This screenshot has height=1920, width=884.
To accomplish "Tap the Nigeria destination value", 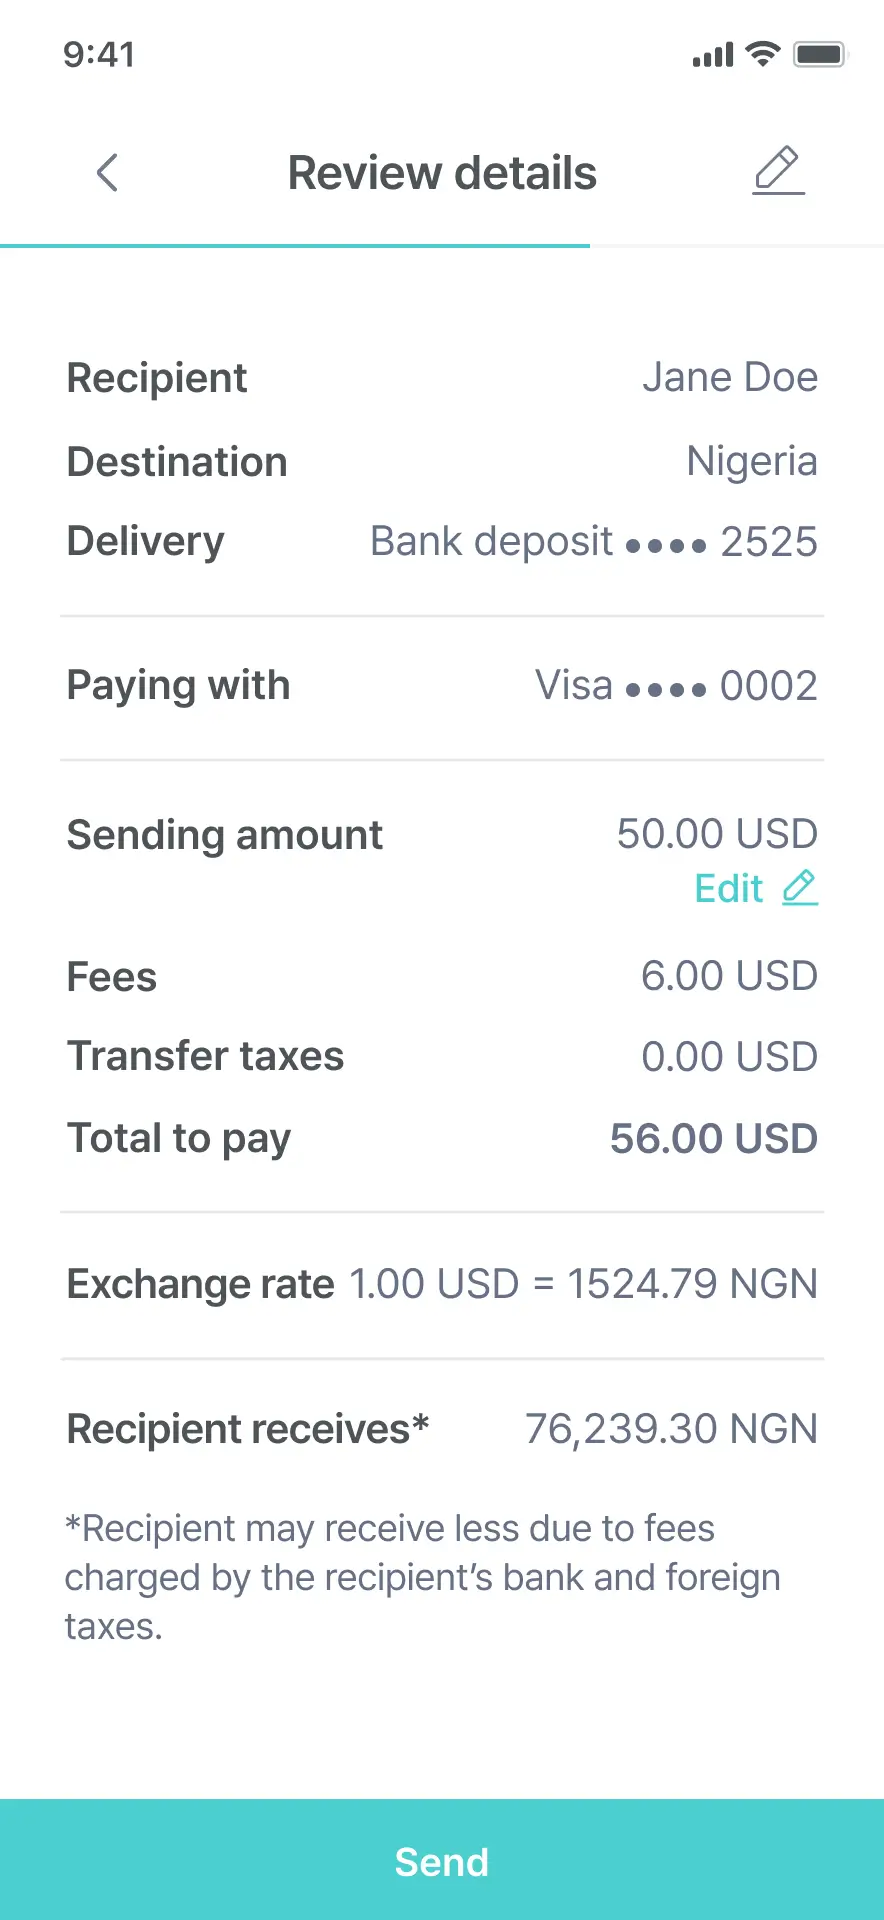I will [752, 462].
